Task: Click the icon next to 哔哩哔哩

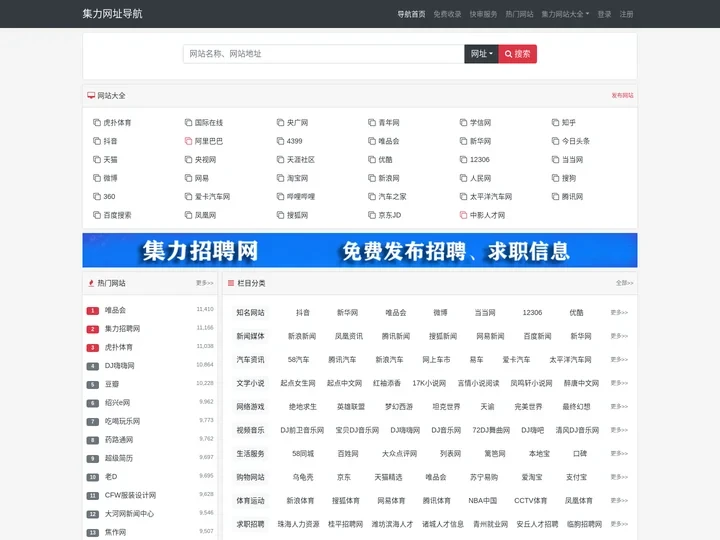Action: click(x=280, y=197)
